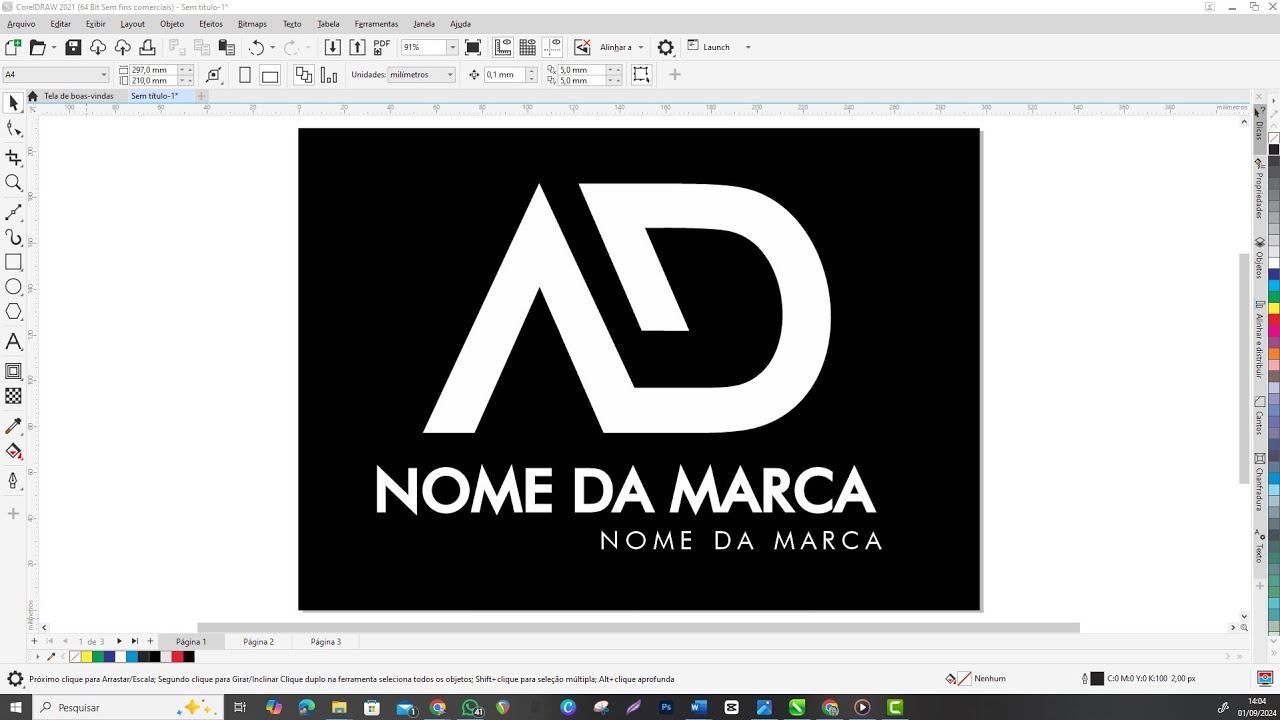The width and height of the screenshot is (1280, 720).
Task: Expand the Alinhar a dropdown
Action: [x=641, y=47]
